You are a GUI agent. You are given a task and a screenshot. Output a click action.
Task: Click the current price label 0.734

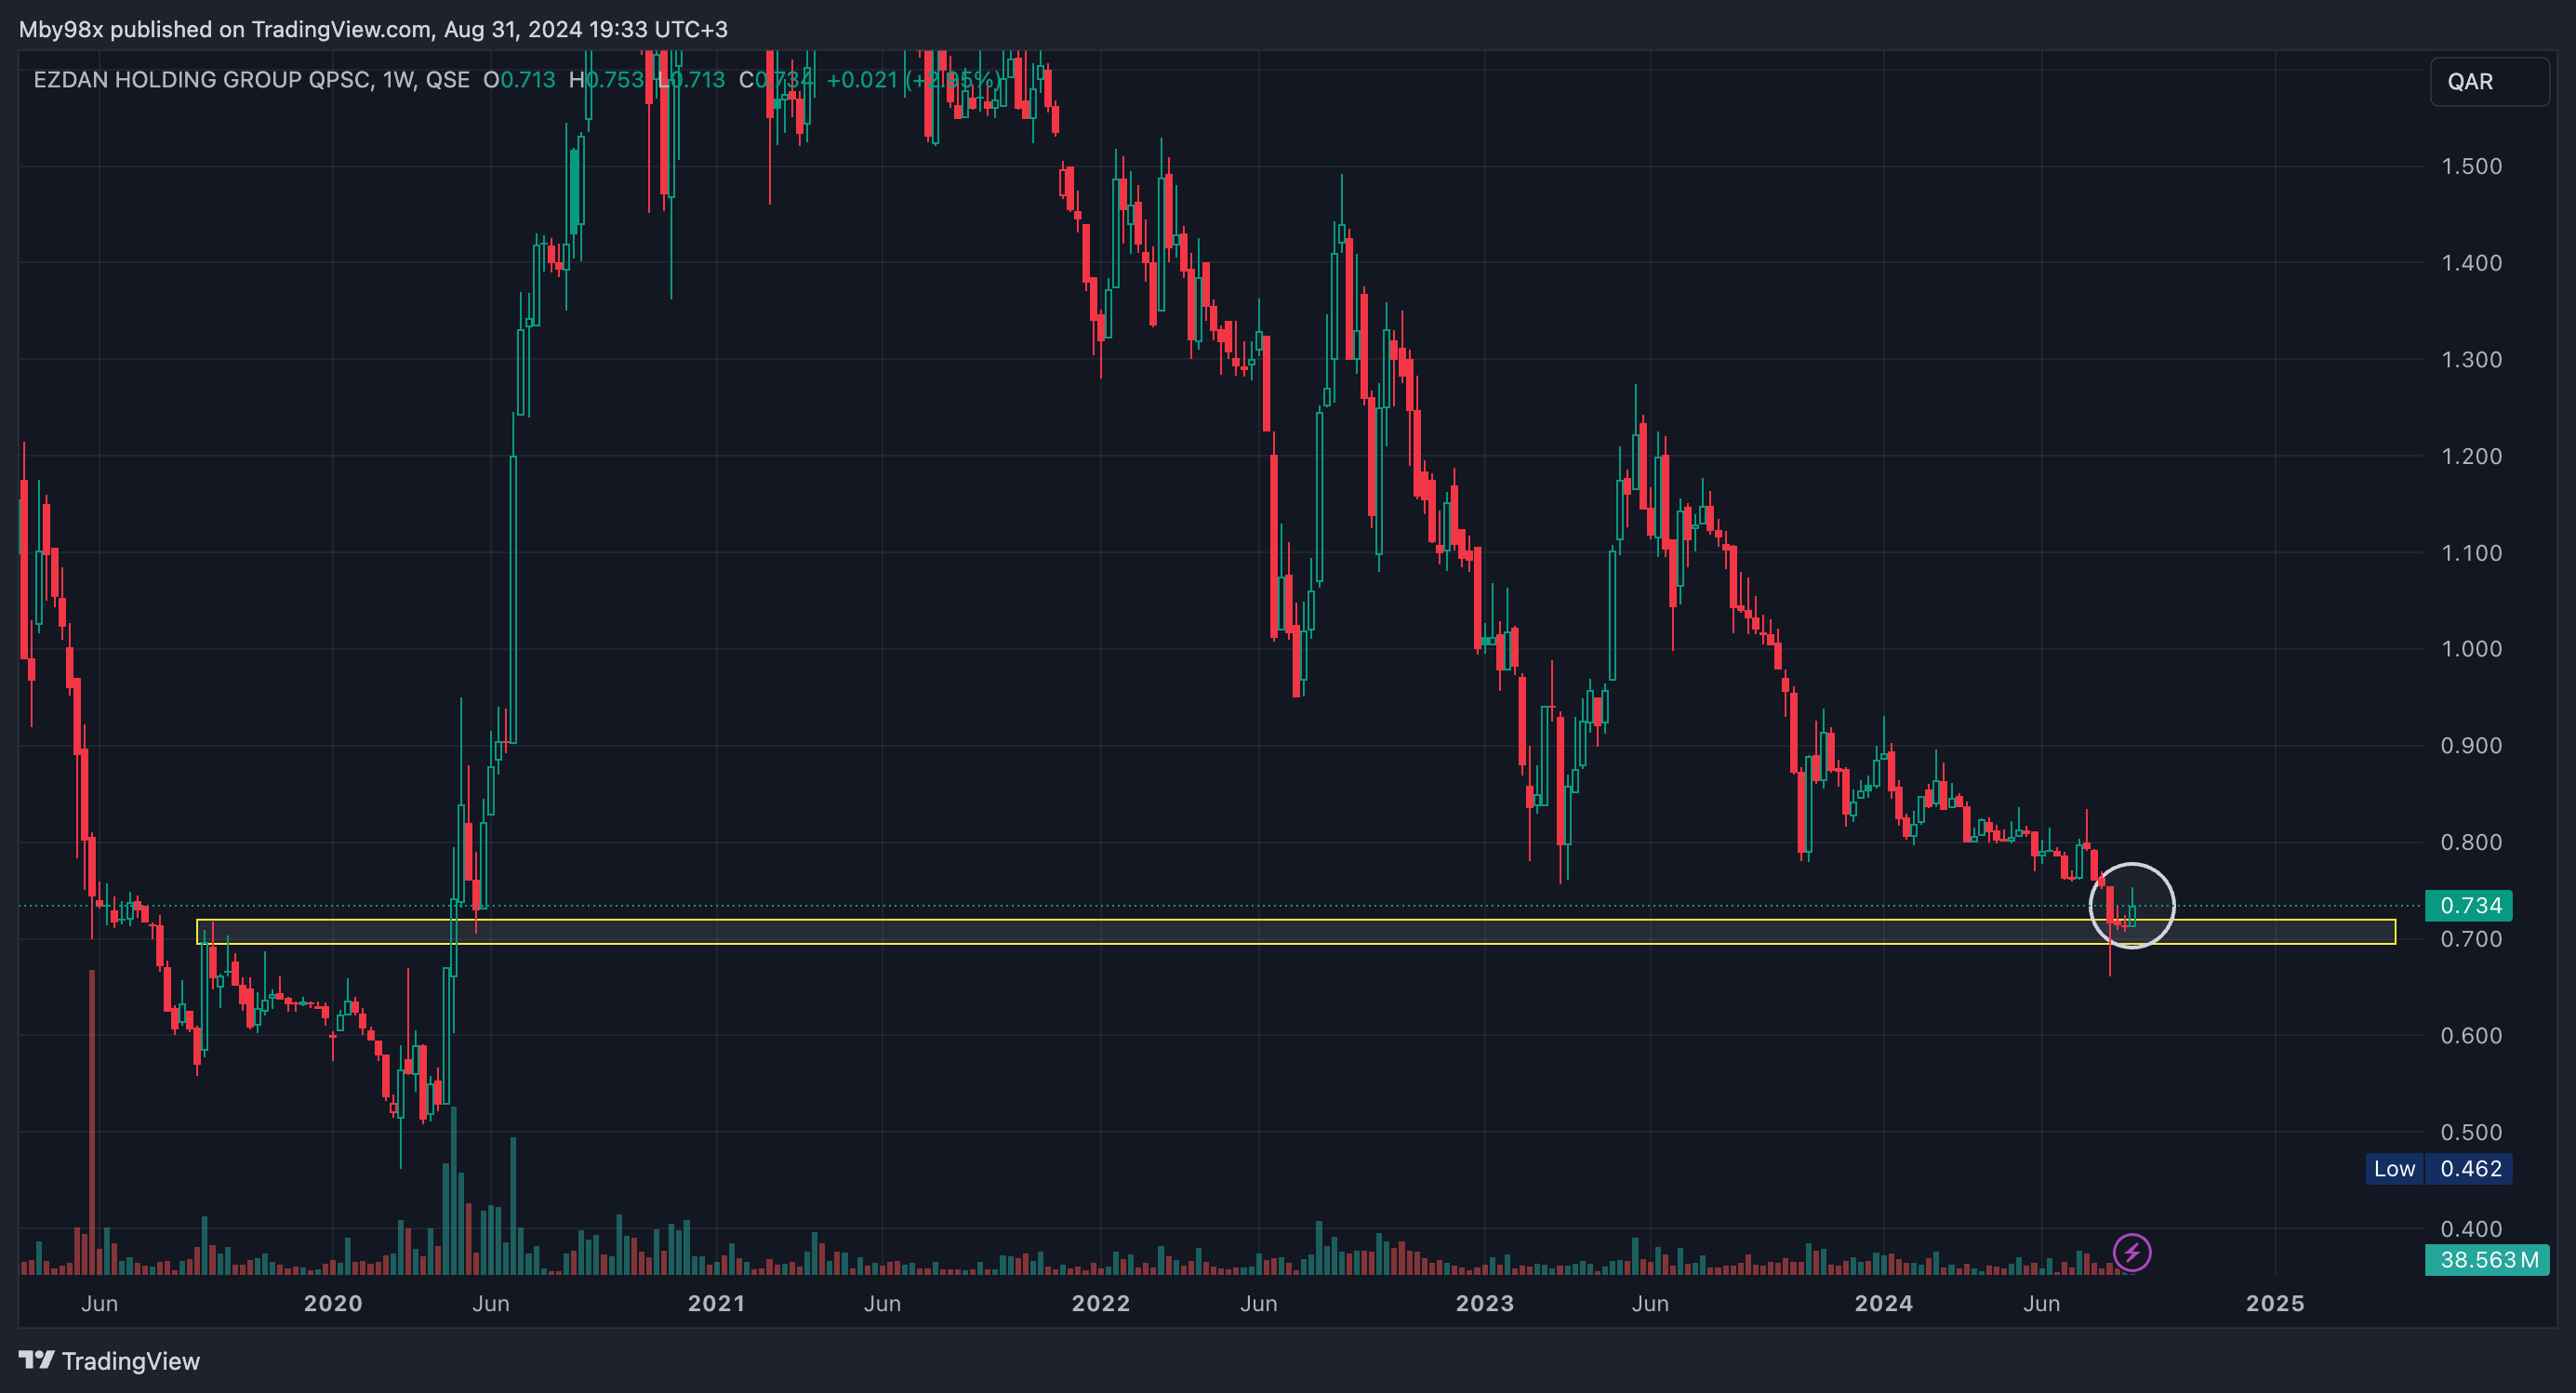pyautogui.click(x=2469, y=905)
